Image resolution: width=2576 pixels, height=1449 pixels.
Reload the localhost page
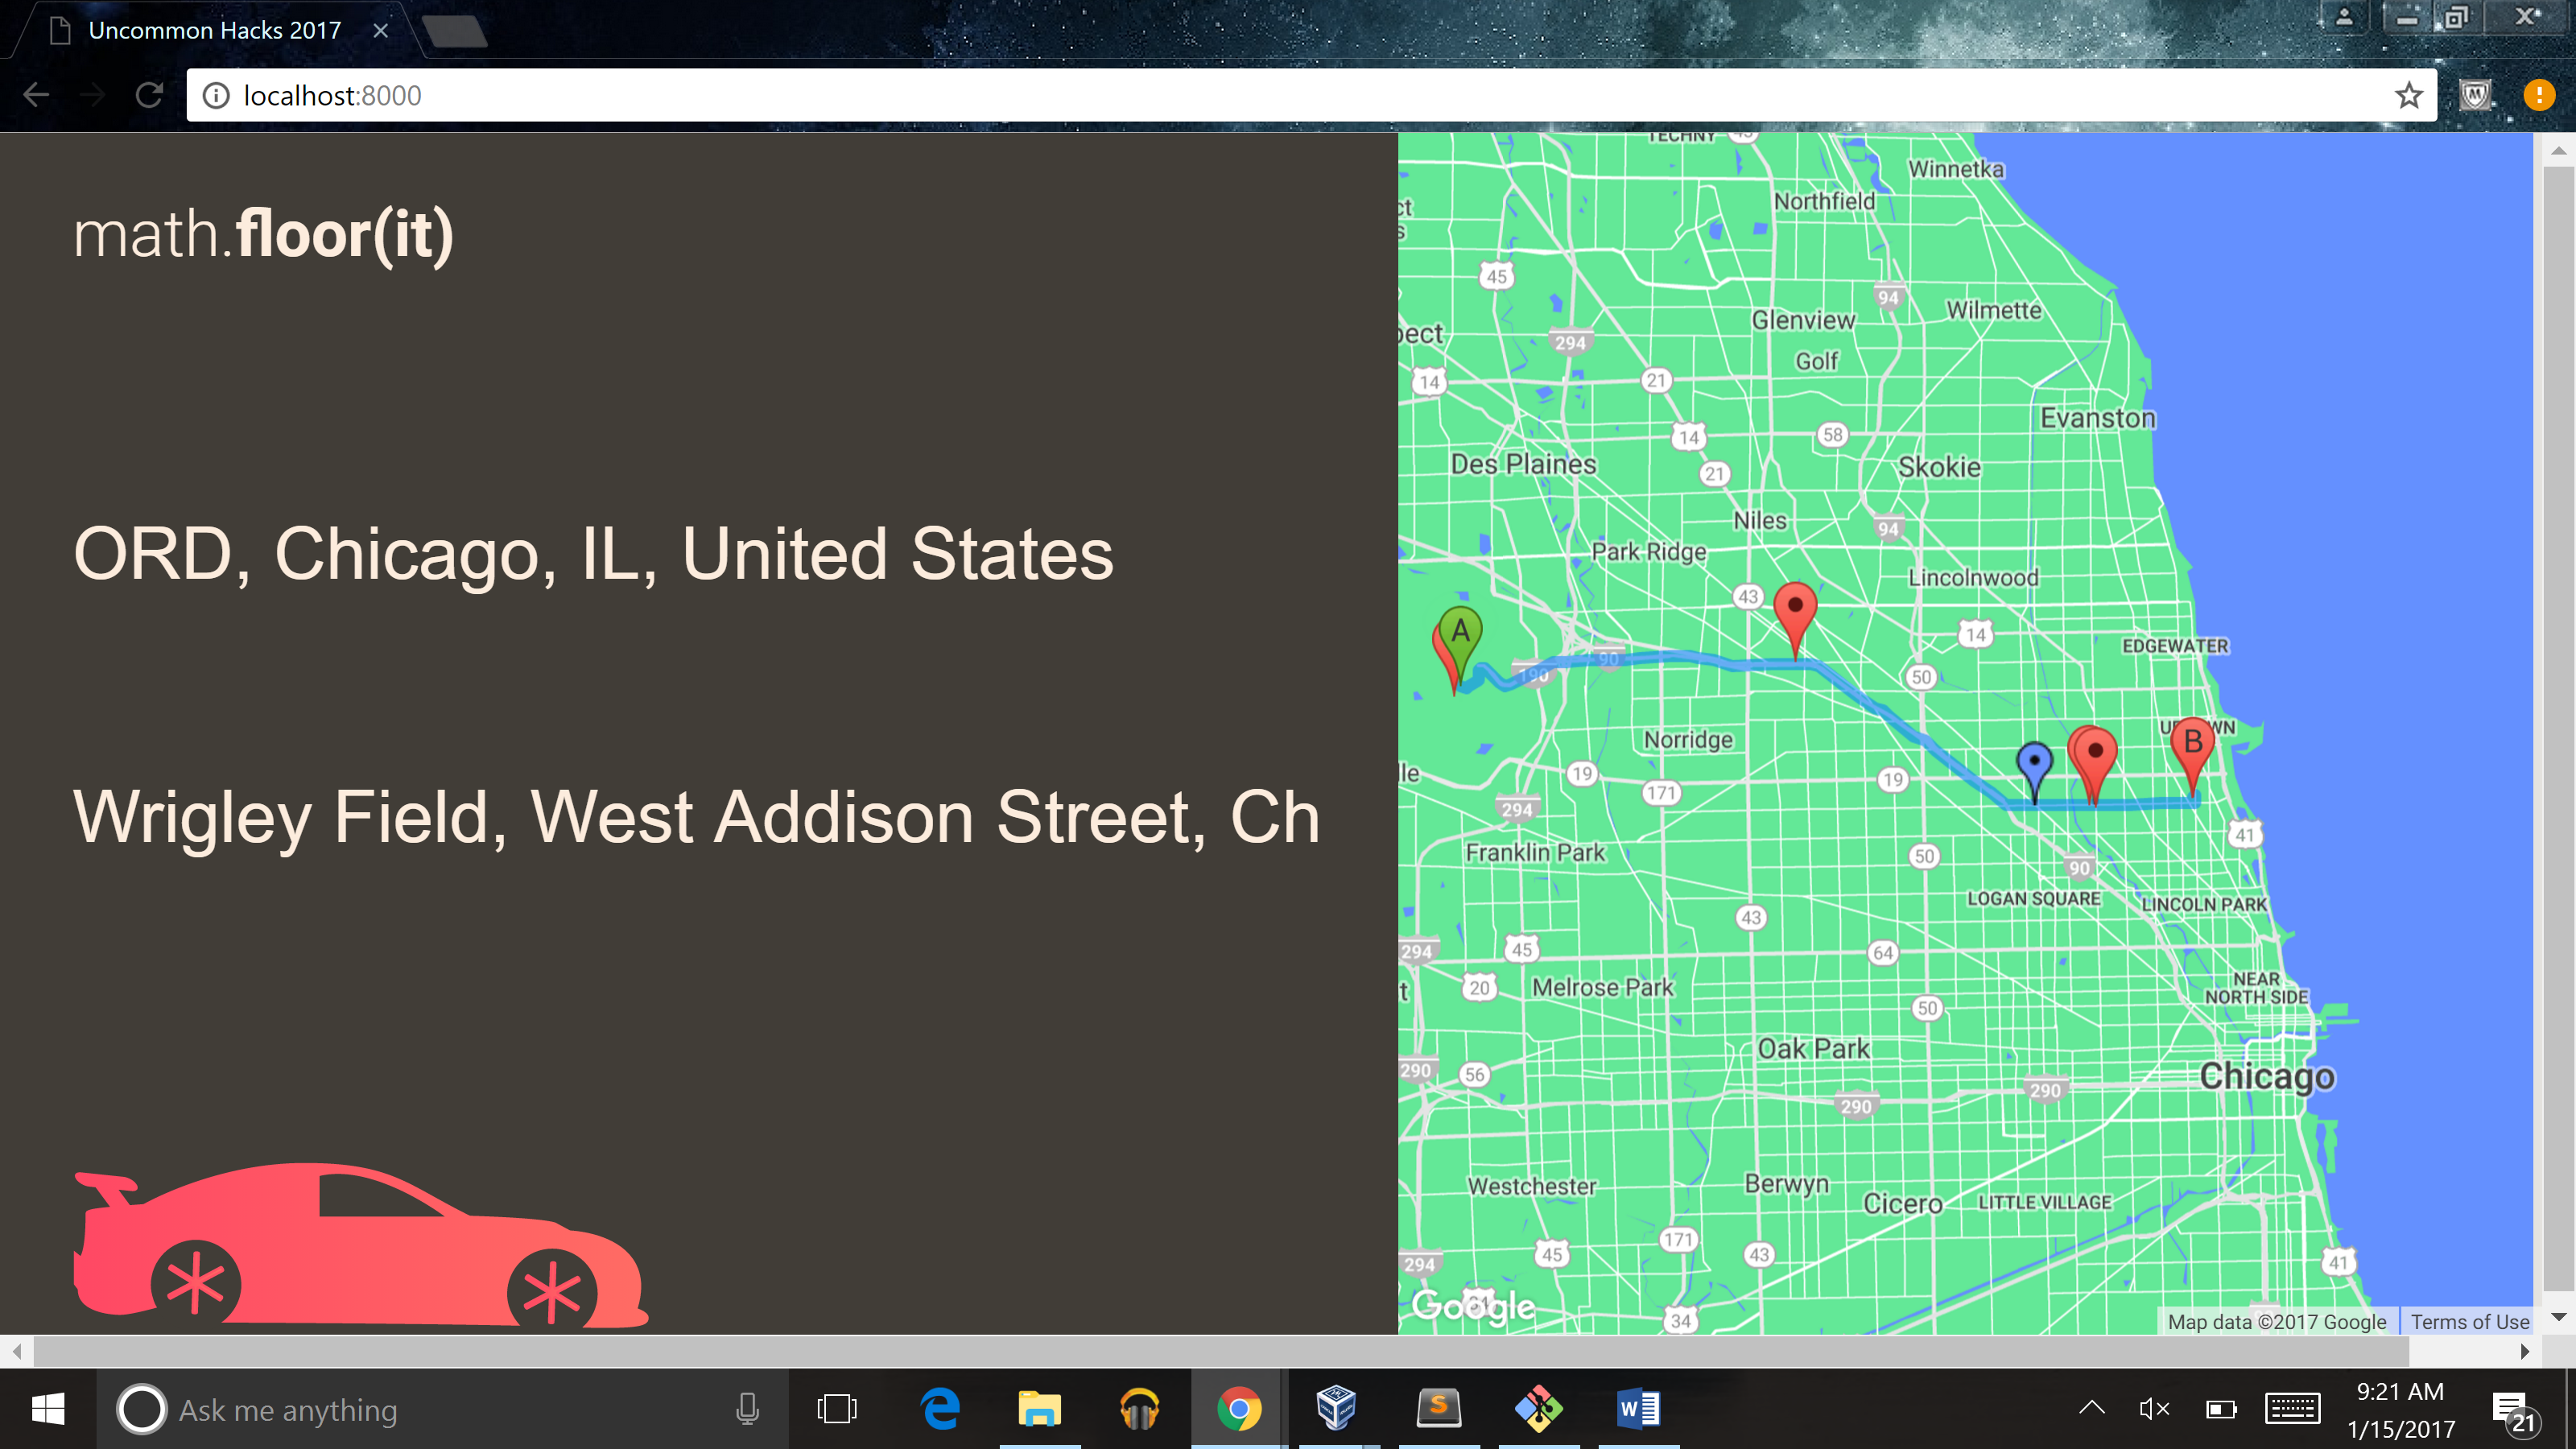pyautogui.click(x=149, y=96)
